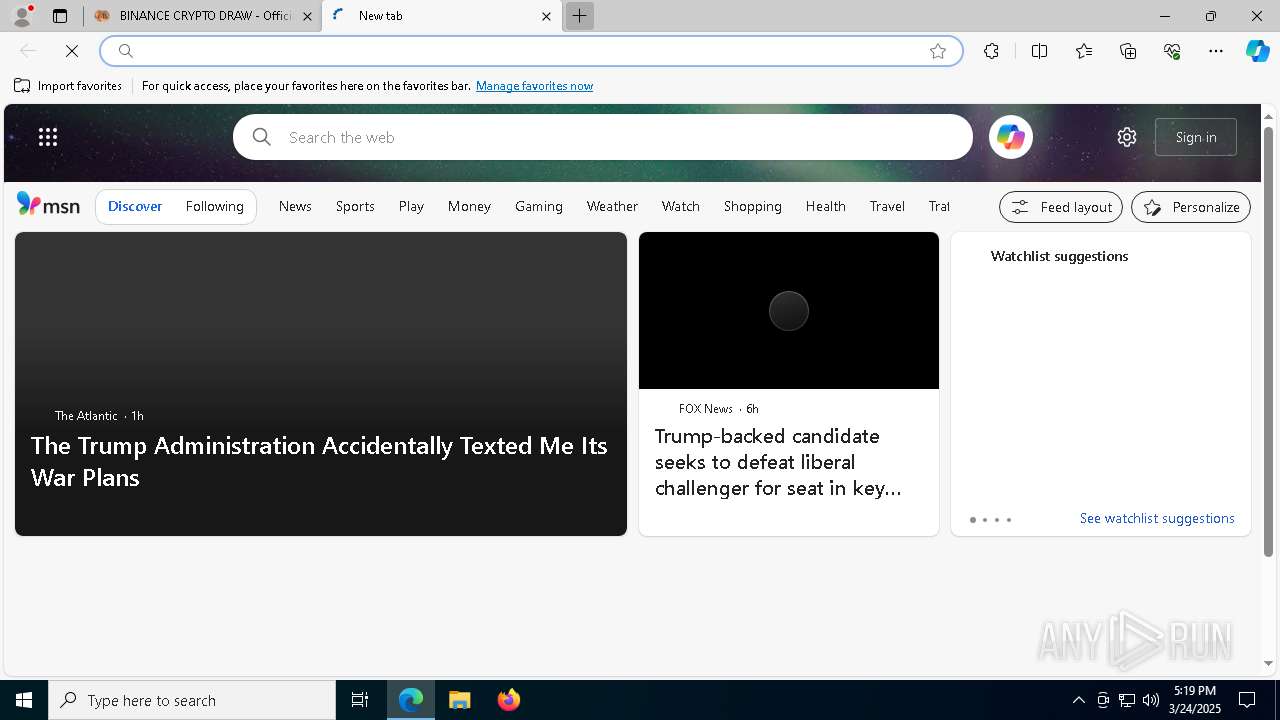Viewport: 1280px width, 720px height.
Task: Open the Watch category
Action: tap(681, 206)
